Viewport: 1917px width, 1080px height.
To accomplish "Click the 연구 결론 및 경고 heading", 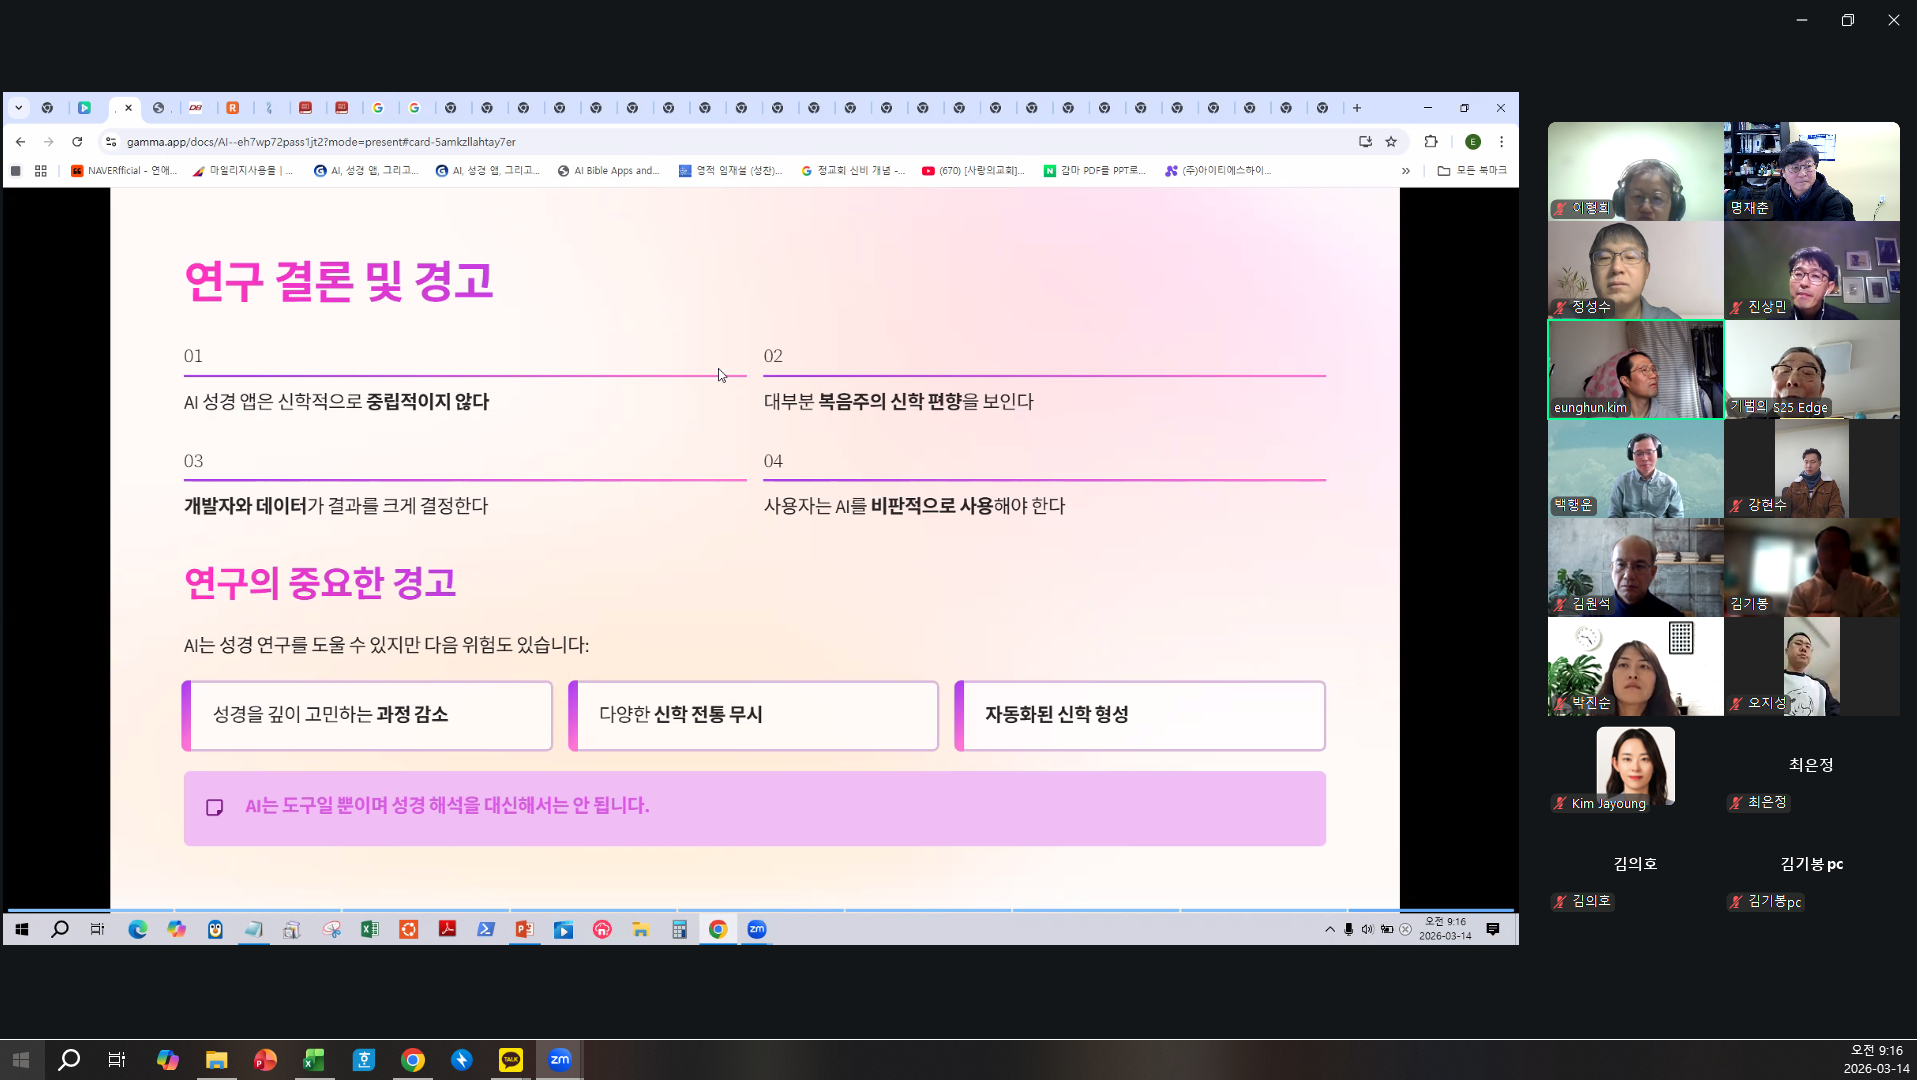I will tap(339, 281).
